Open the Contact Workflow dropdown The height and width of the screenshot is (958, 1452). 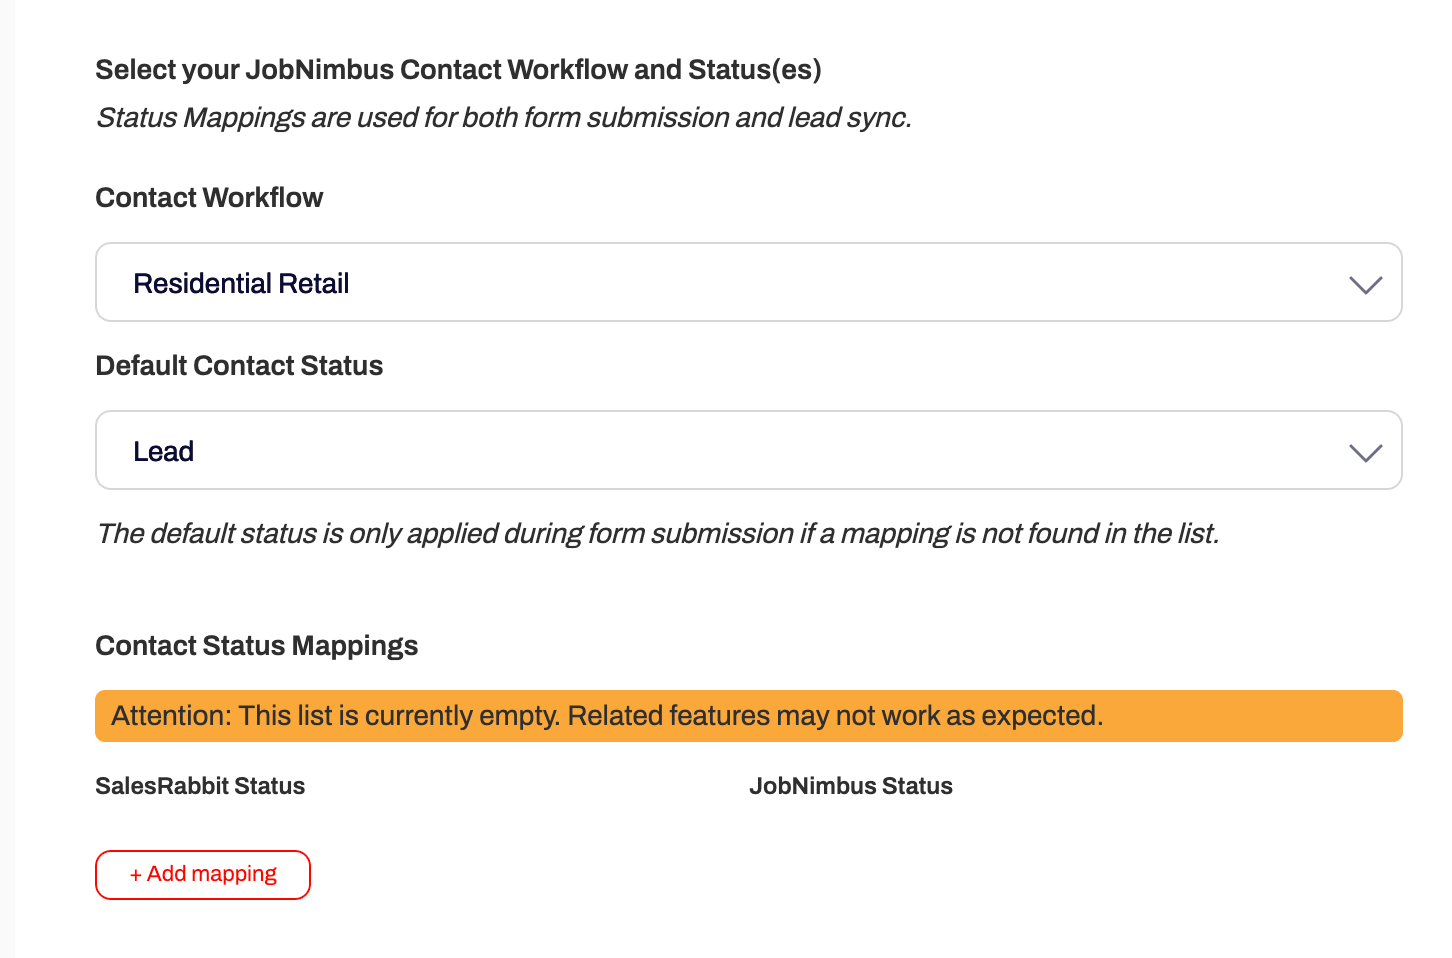coord(748,282)
